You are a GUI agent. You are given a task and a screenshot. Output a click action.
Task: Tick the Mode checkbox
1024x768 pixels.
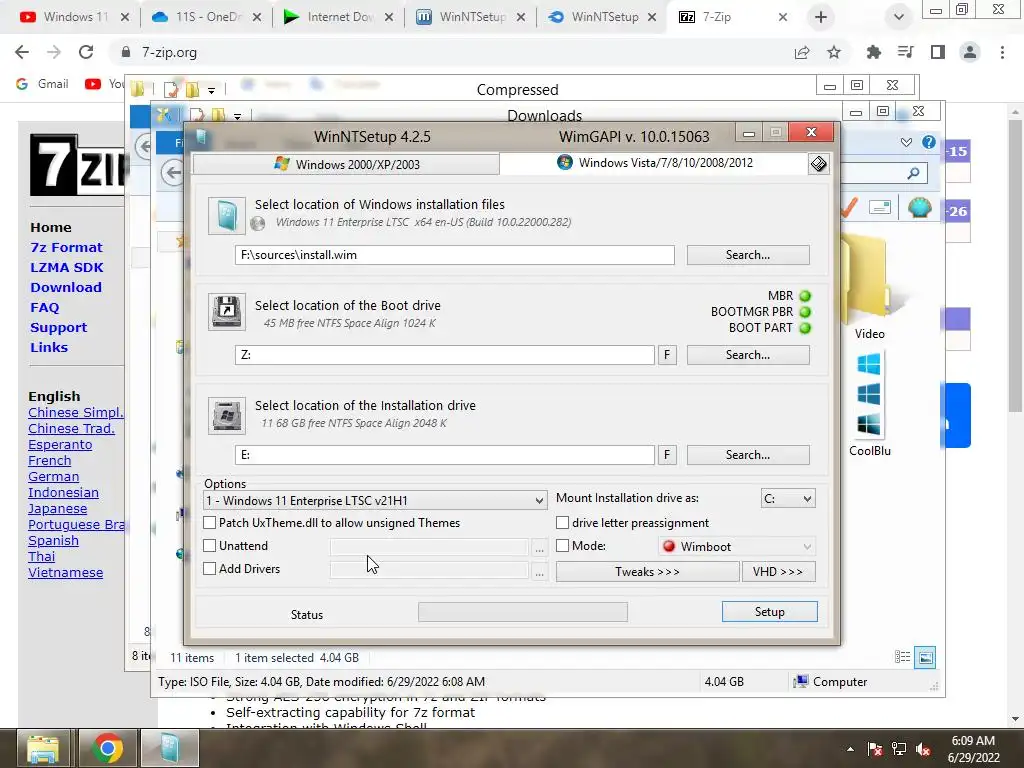click(562, 546)
